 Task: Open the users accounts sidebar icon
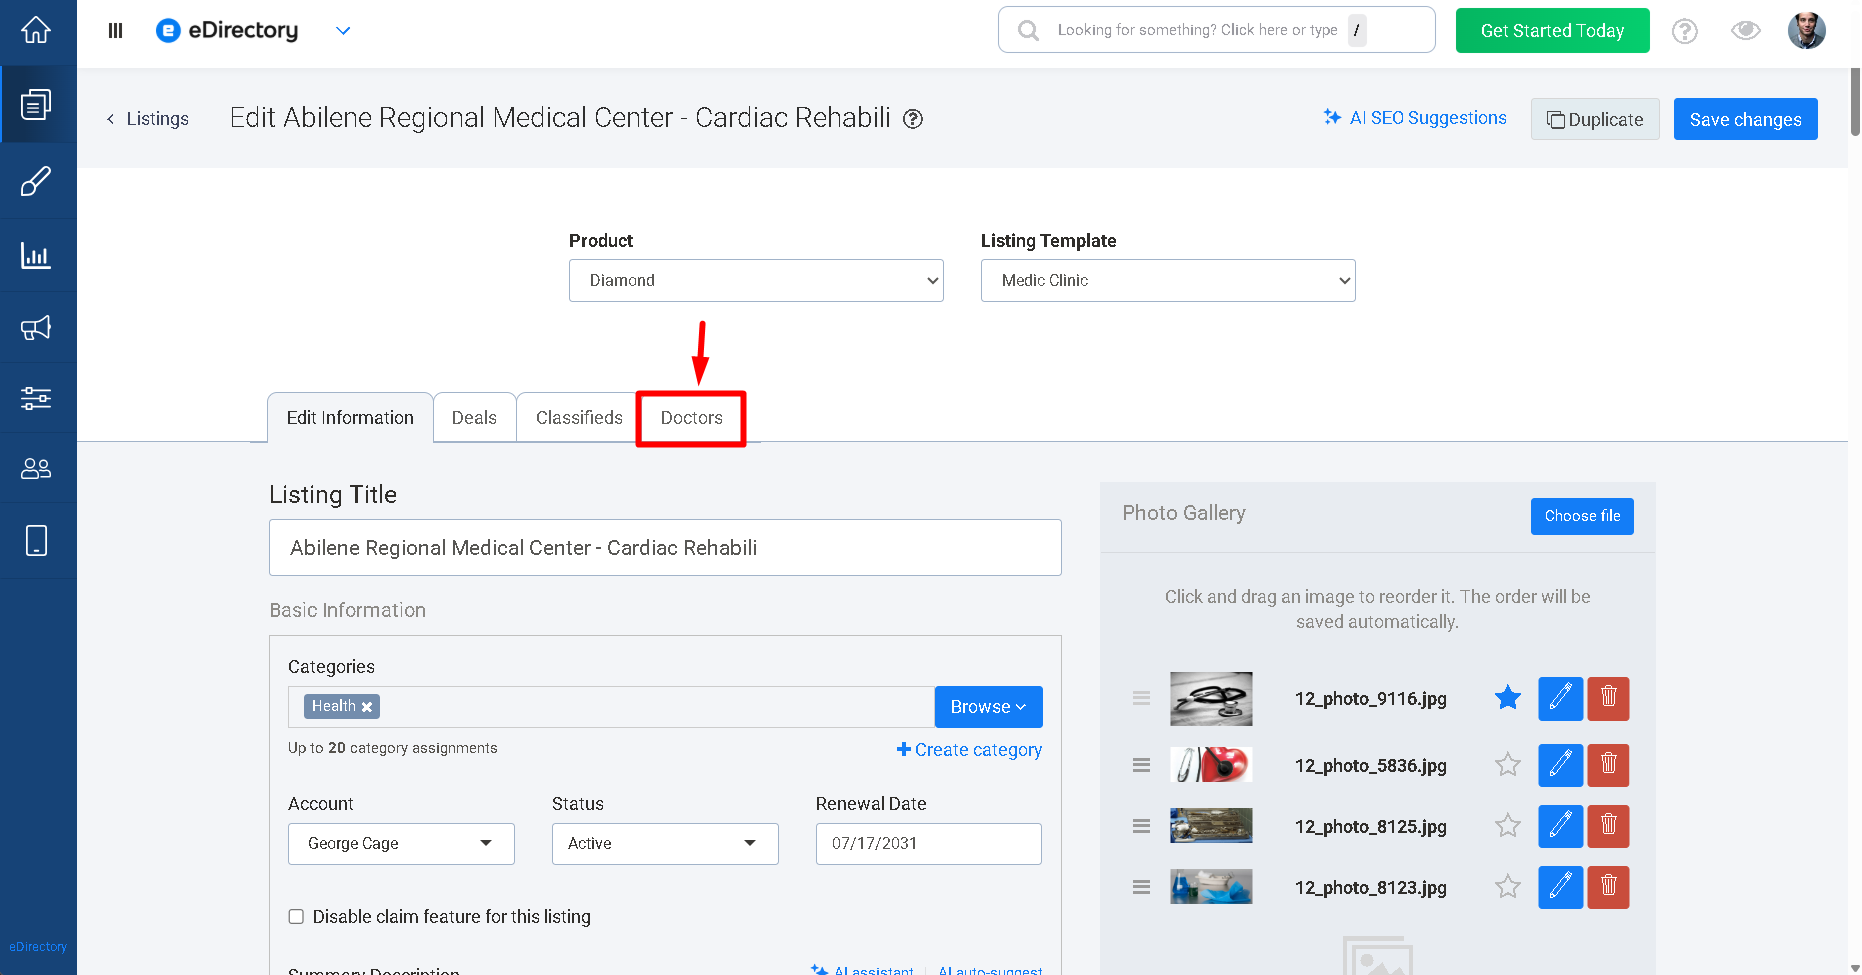point(36,468)
